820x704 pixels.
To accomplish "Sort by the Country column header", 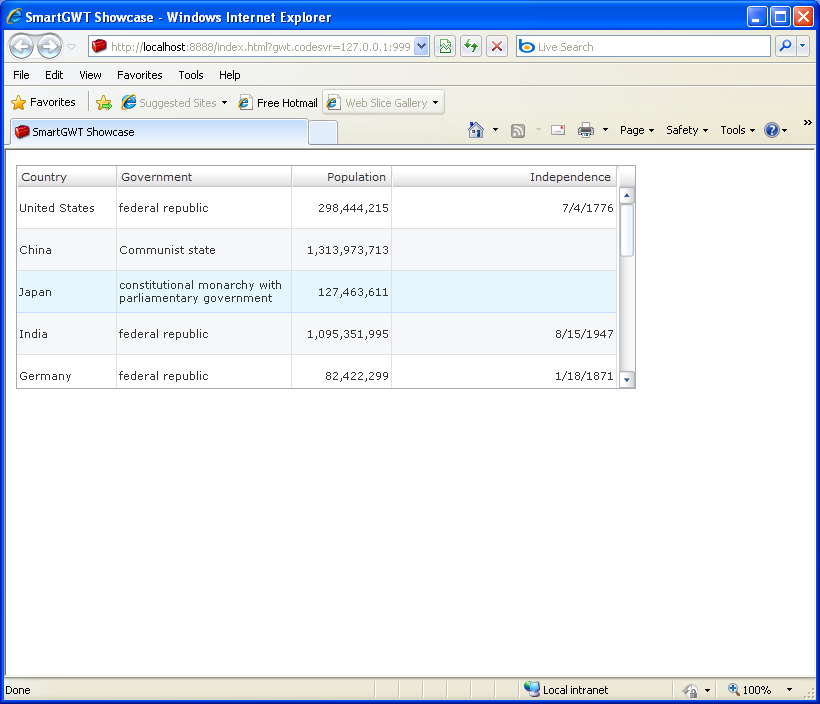I will tap(66, 177).
